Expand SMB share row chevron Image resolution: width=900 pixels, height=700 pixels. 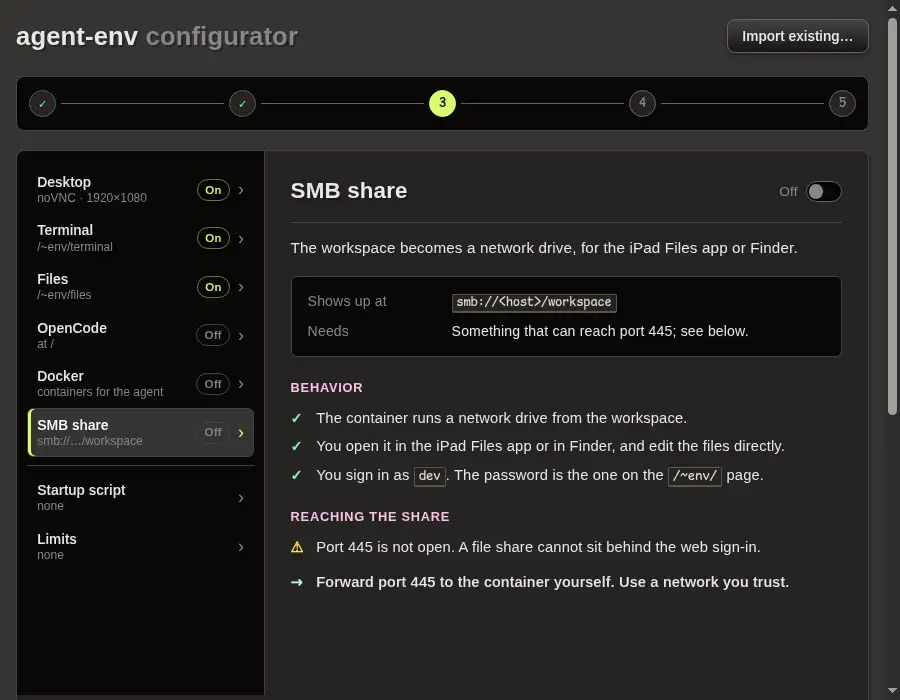point(241,433)
